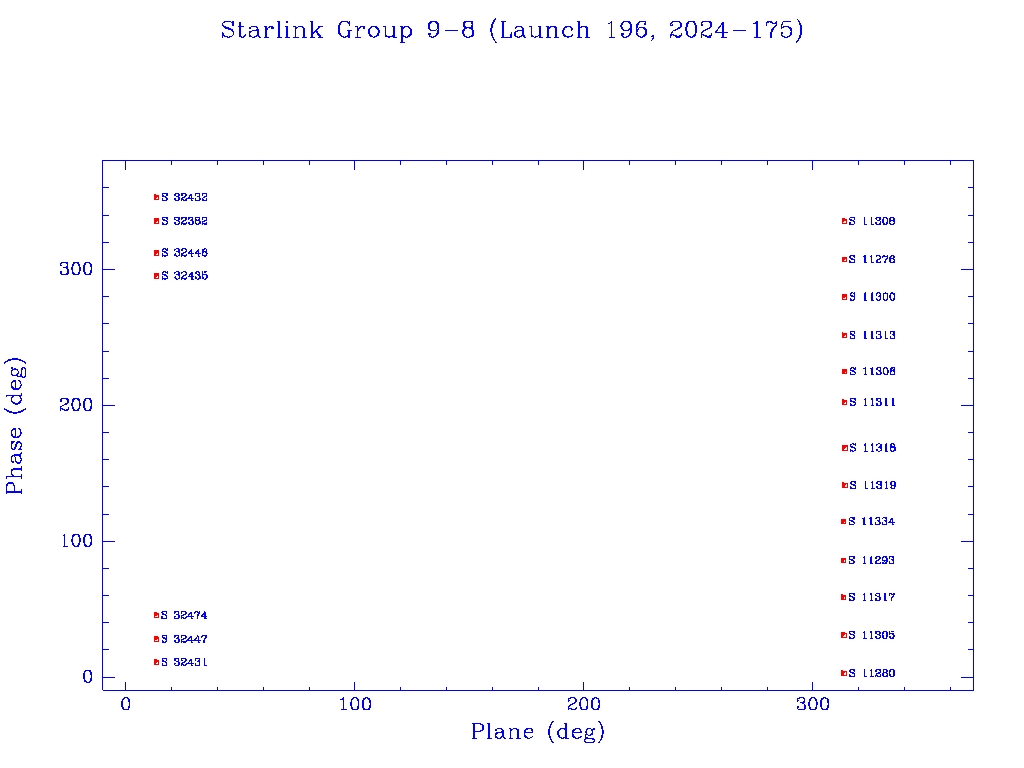Click the 300 tick label on Phase axis
Viewport: 1024px width, 768px height.
[x=76, y=269]
